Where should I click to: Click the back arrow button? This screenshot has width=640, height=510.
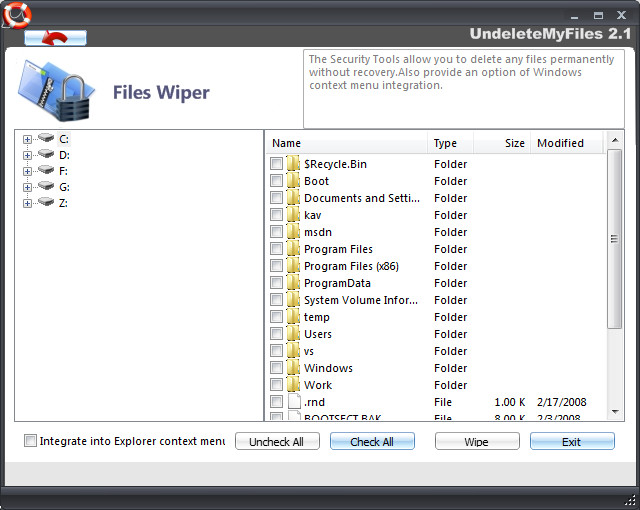55,38
